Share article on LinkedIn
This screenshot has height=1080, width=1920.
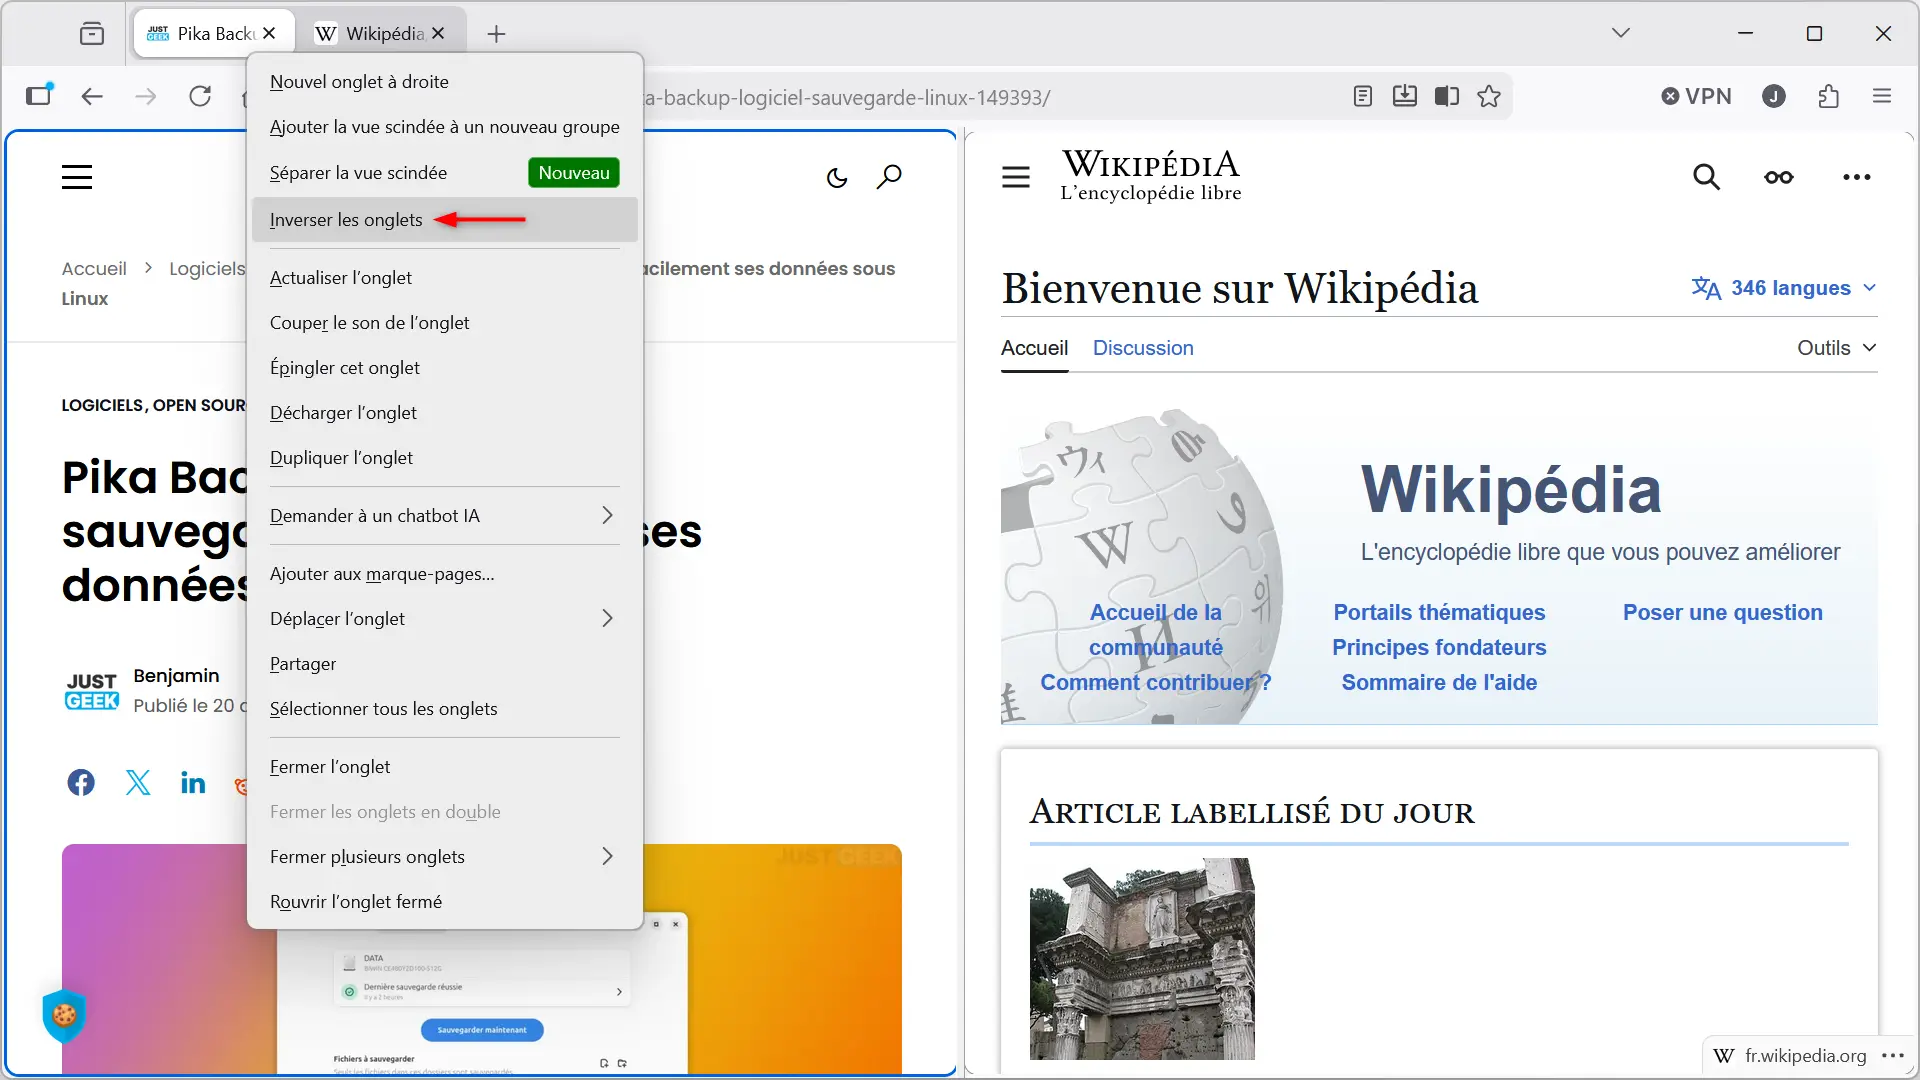tap(193, 782)
